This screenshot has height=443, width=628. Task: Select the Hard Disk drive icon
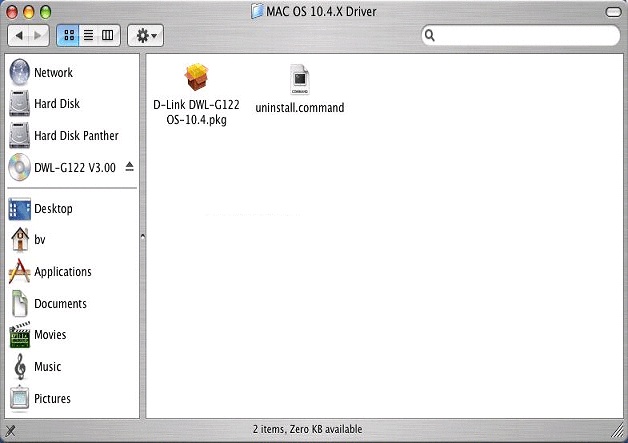pos(20,103)
